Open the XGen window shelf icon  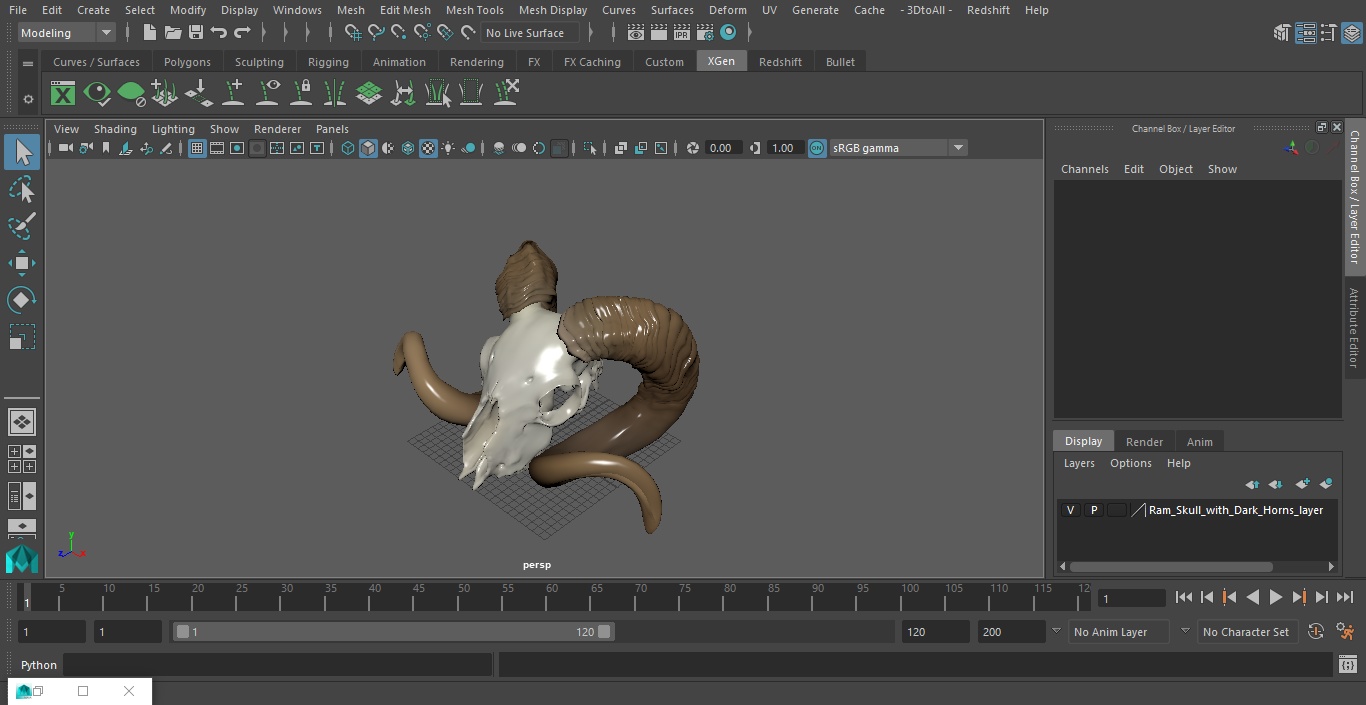coord(63,94)
